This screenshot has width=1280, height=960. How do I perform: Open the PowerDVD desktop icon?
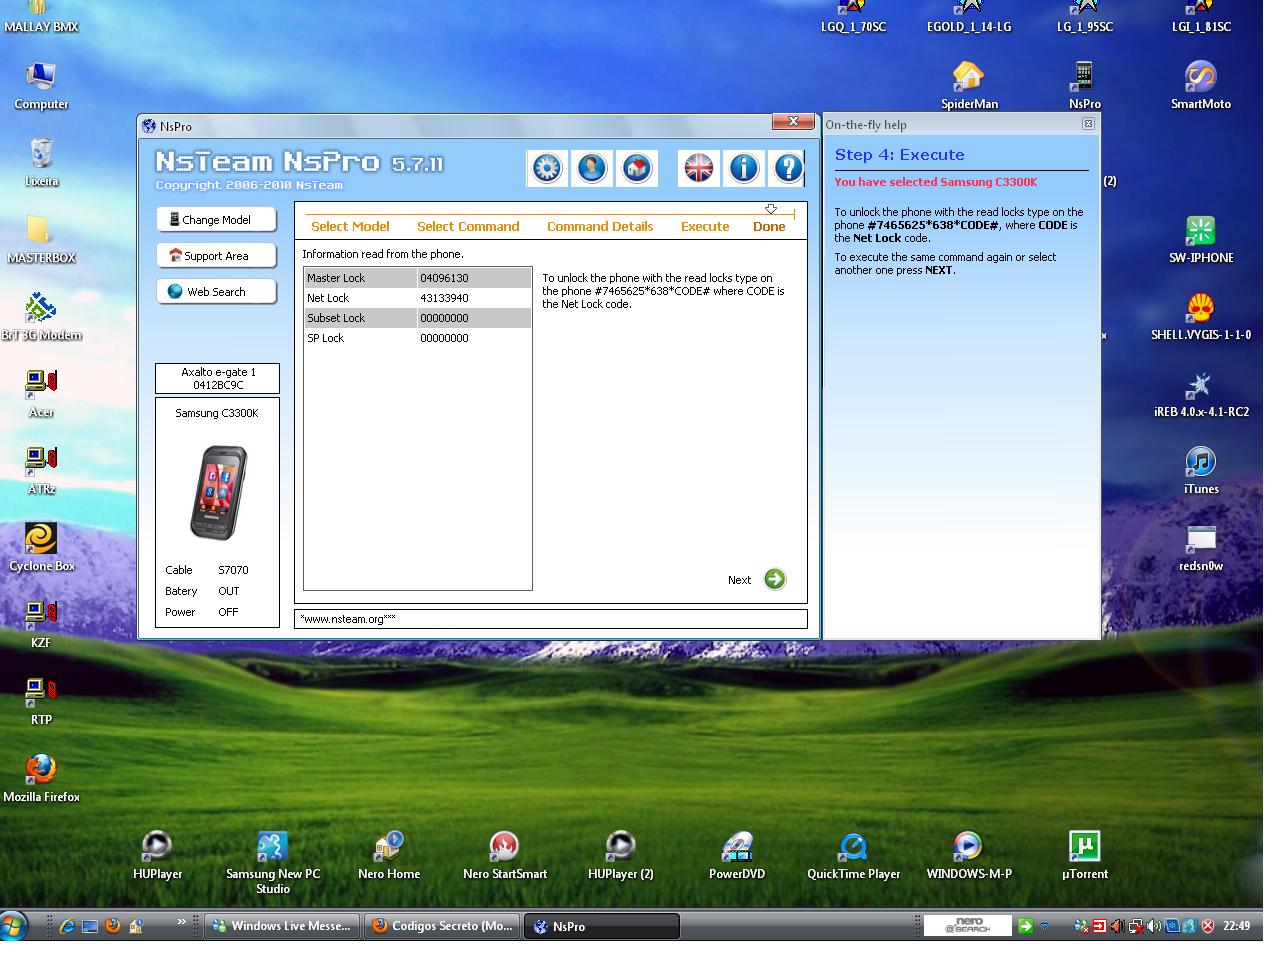point(737,855)
